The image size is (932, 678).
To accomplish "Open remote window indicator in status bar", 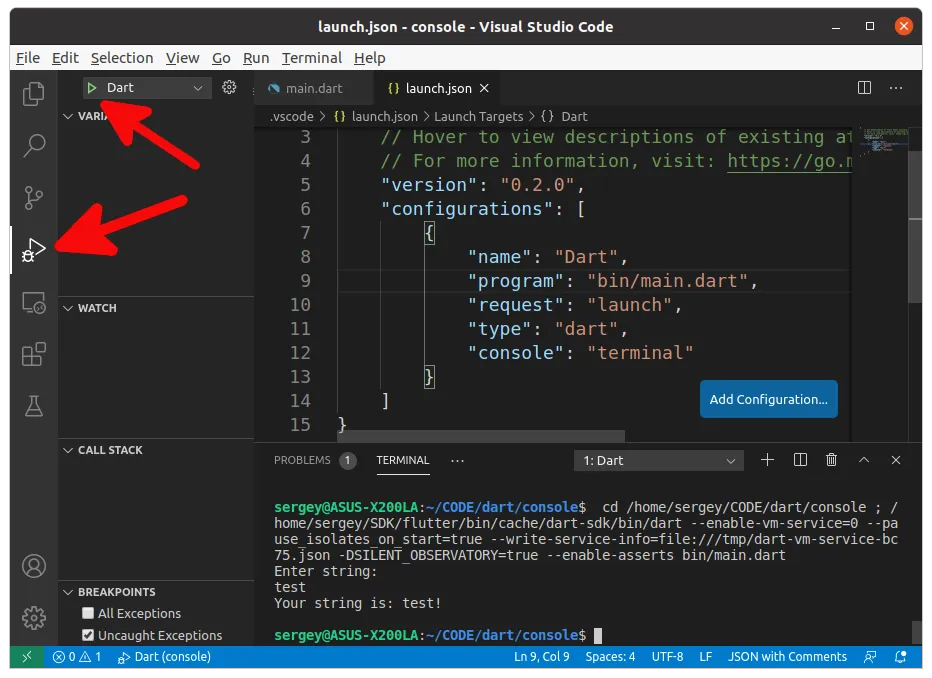I will coord(27,657).
